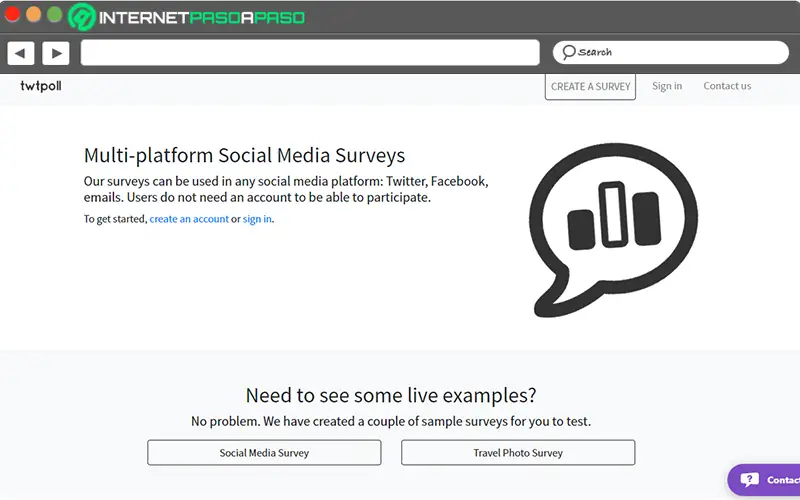
Task: Click the Multi-platform Social Media Surveys heading
Action: coord(244,155)
